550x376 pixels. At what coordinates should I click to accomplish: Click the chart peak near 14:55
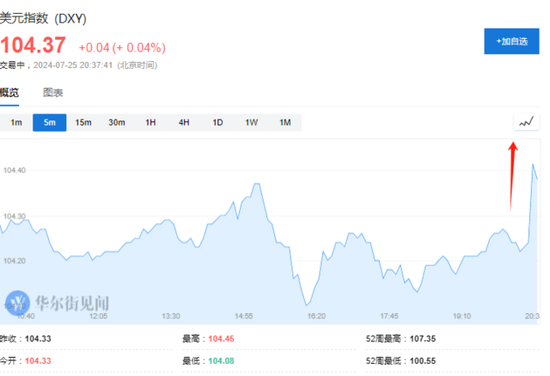coord(257,183)
